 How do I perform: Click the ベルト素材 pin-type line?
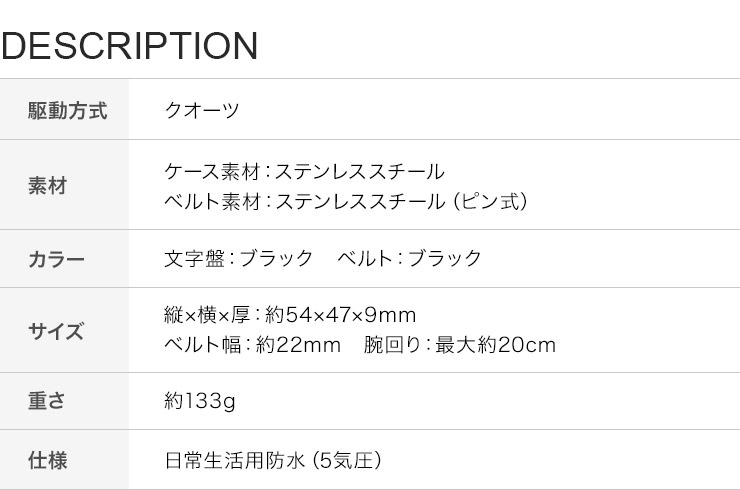346,201
